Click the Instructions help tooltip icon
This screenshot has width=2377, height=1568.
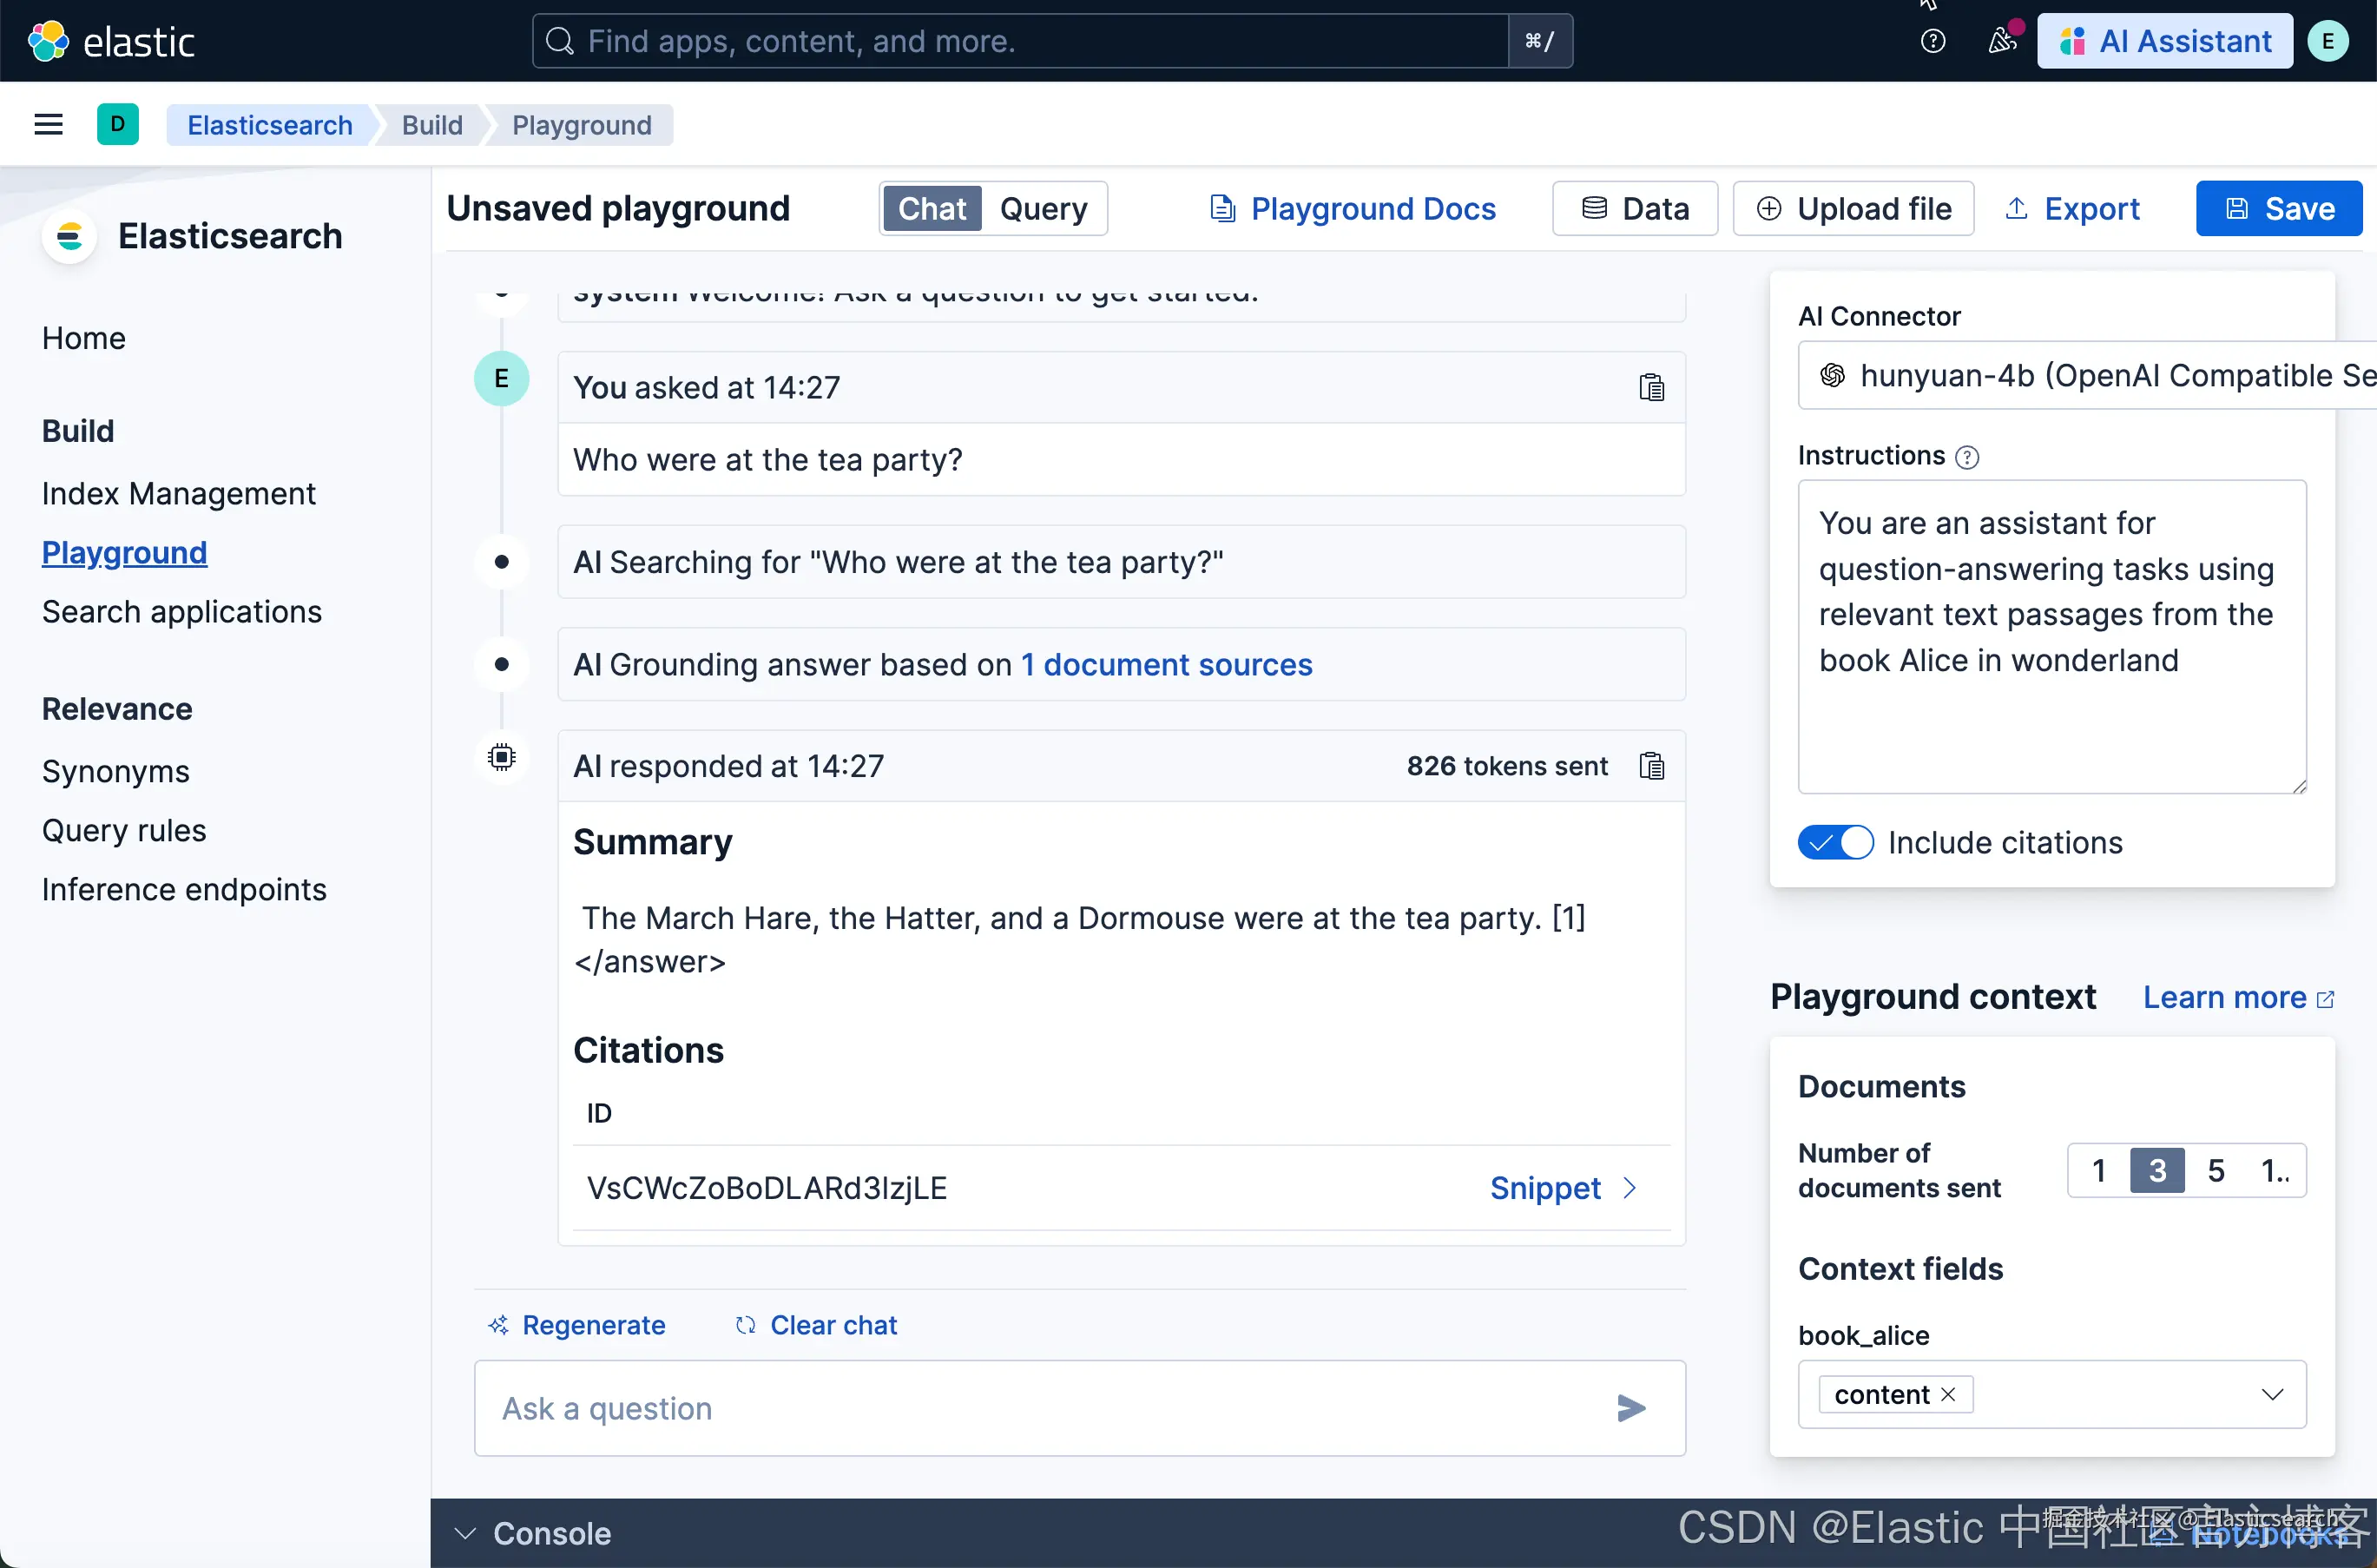(1967, 457)
